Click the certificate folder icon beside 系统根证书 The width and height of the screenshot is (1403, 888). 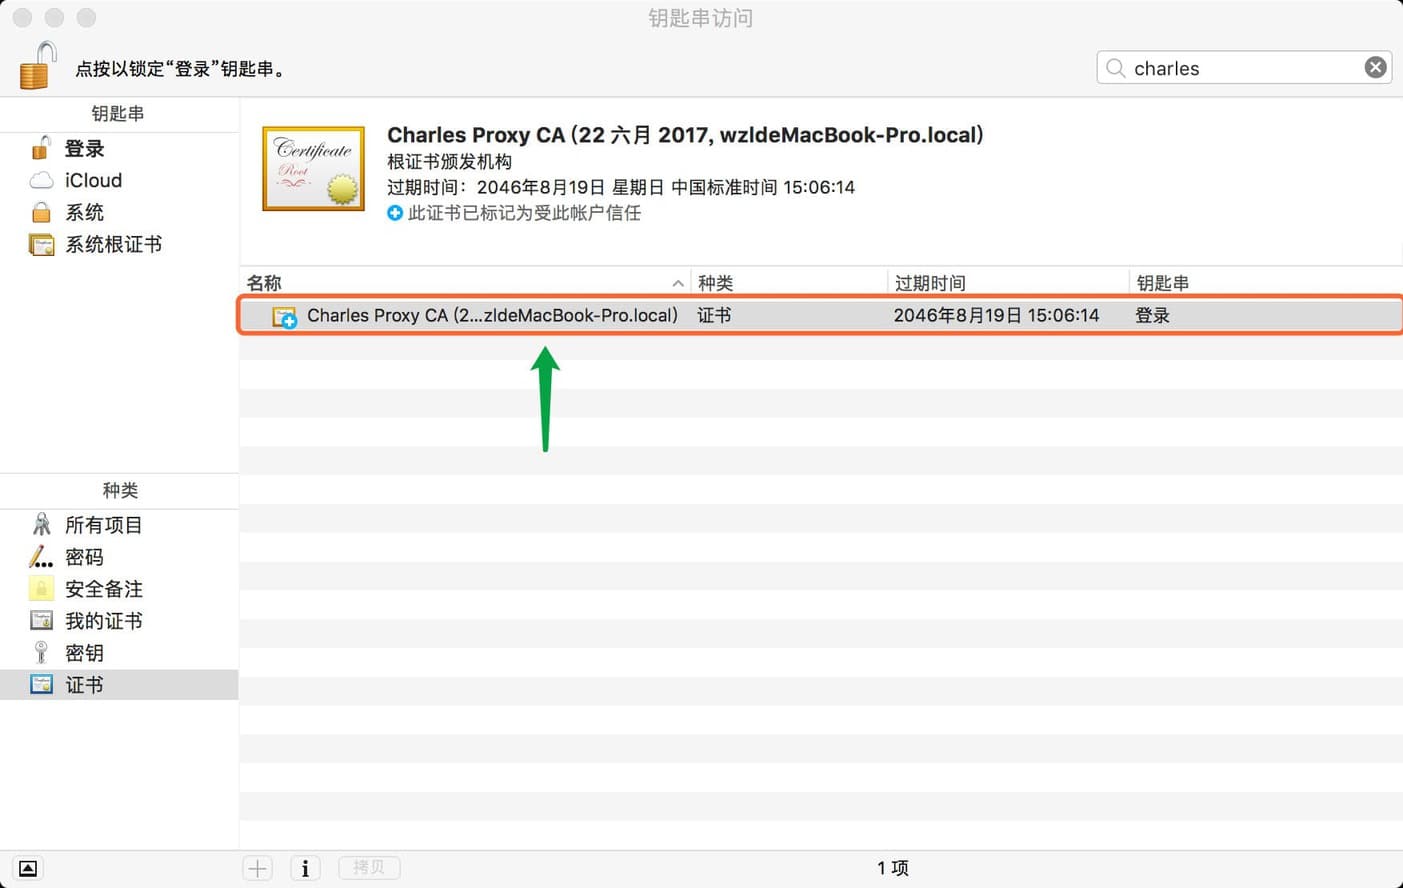[x=41, y=245]
